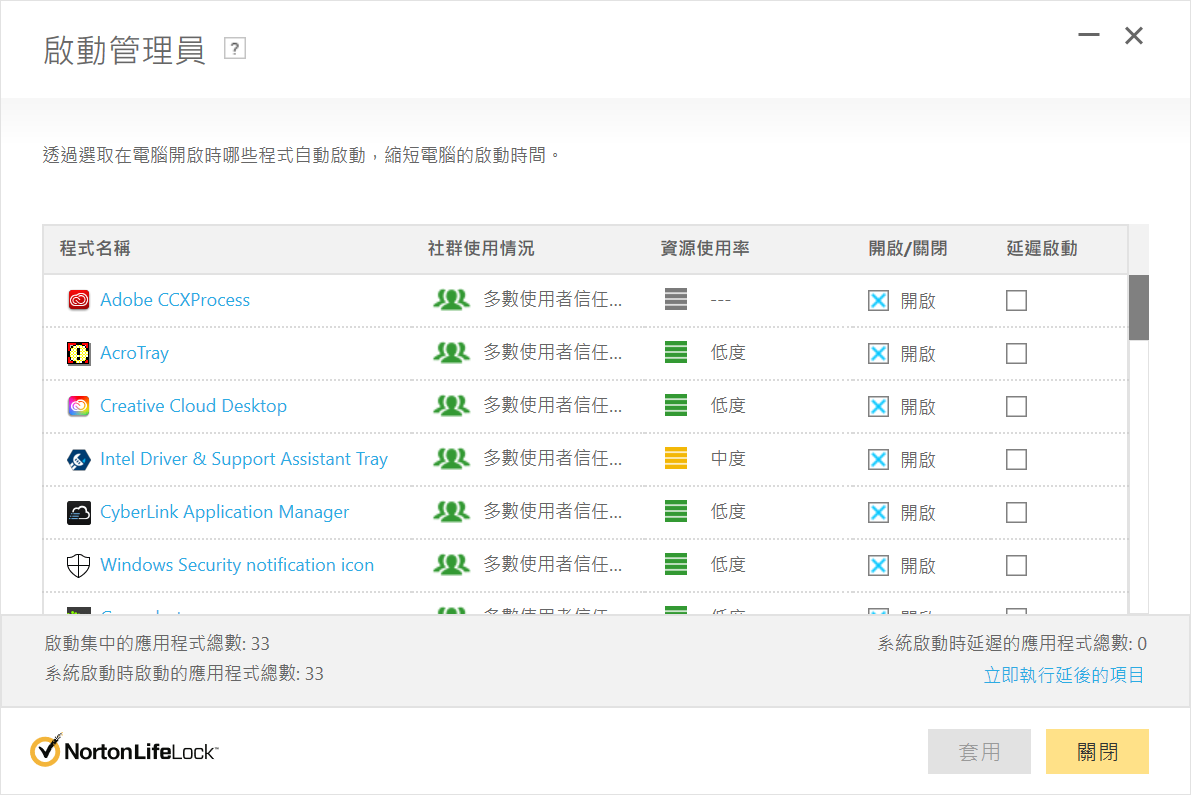This screenshot has height=795, width=1191.
Task: Click the Intel Driver & Support Assistant icon
Action: (x=79, y=459)
